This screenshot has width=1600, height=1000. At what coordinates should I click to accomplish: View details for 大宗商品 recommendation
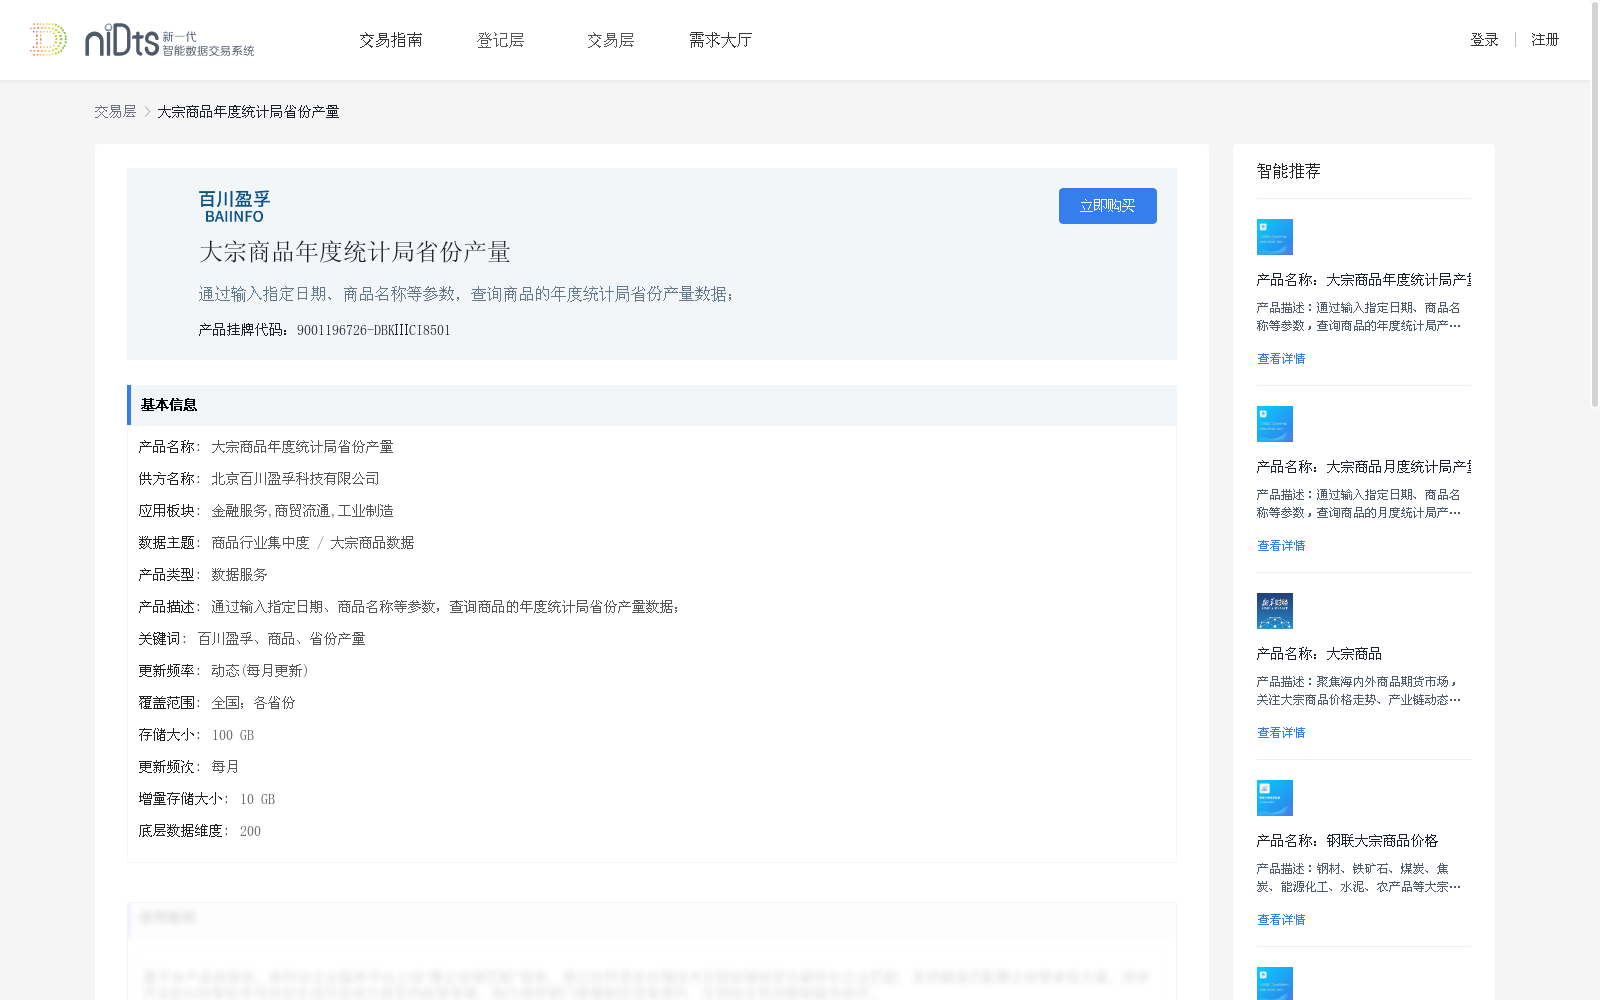pyautogui.click(x=1281, y=733)
